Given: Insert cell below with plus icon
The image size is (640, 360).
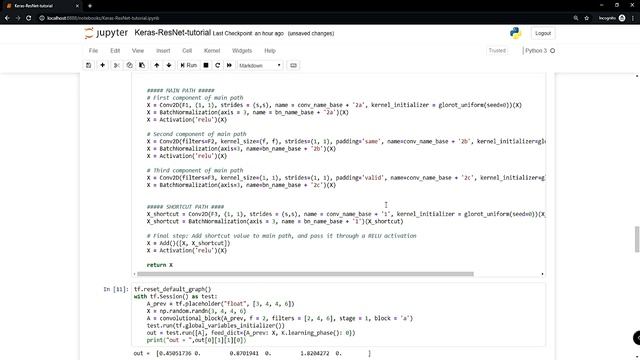Looking at the screenshot, I should [102, 65].
